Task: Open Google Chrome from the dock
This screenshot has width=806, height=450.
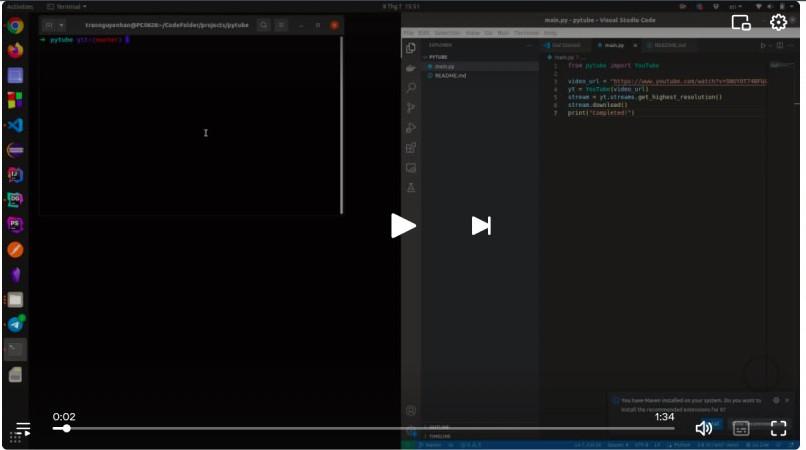Action: [15, 26]
